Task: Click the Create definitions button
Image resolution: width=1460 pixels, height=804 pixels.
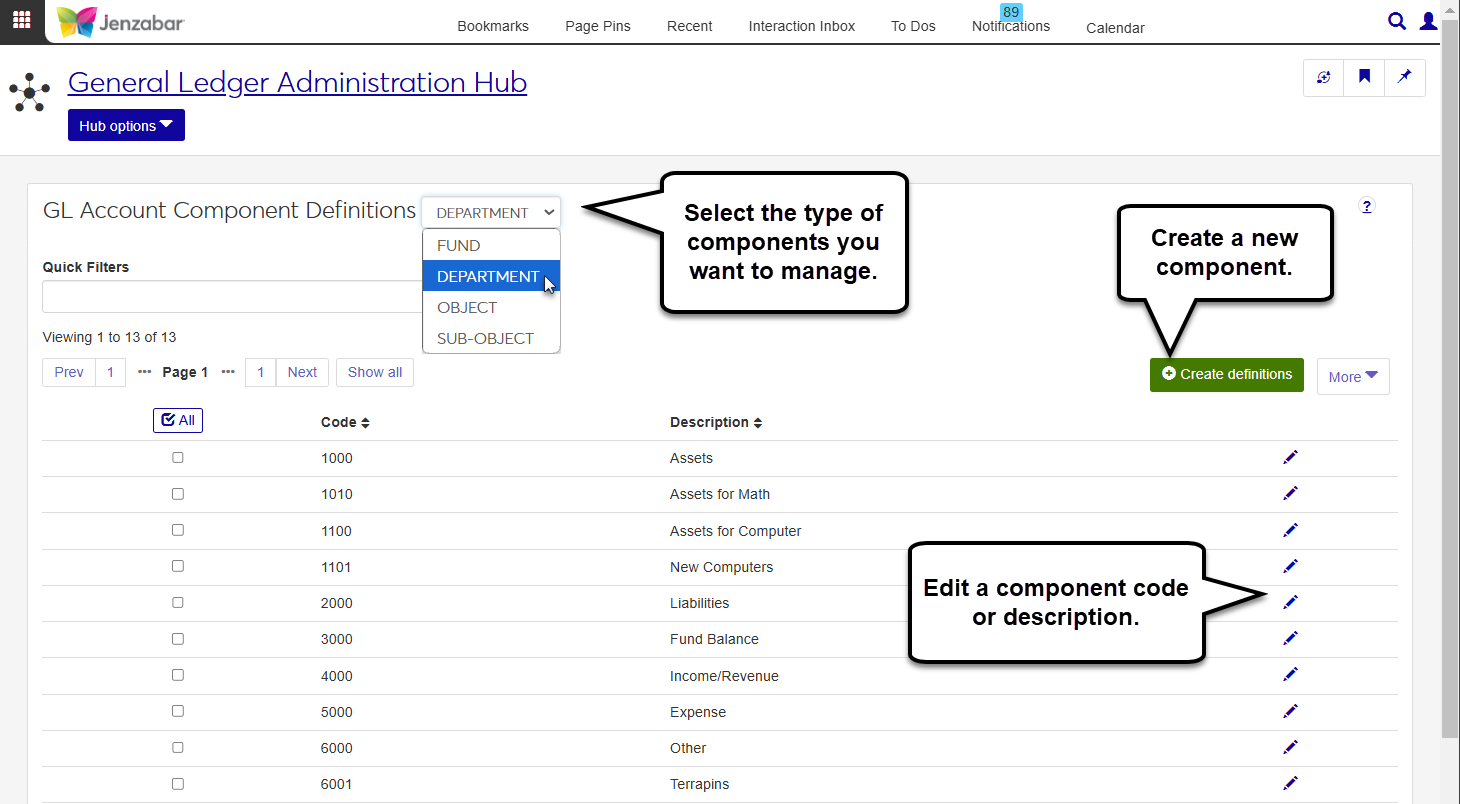Action: [x=1226, y=374]
